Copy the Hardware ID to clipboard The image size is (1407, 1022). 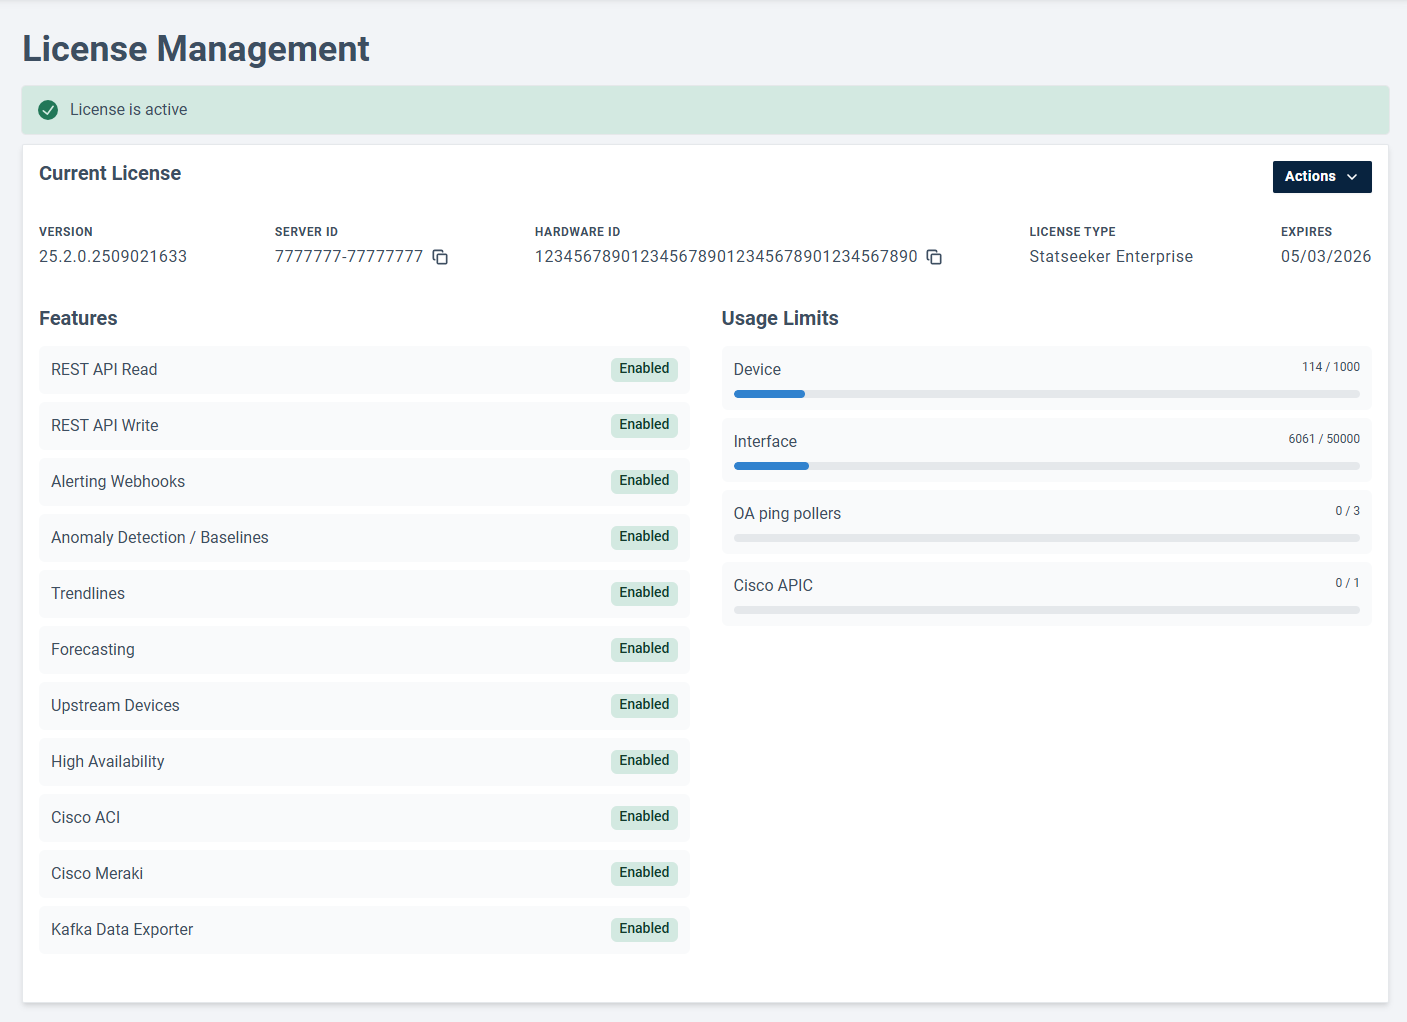click(934, 257)
